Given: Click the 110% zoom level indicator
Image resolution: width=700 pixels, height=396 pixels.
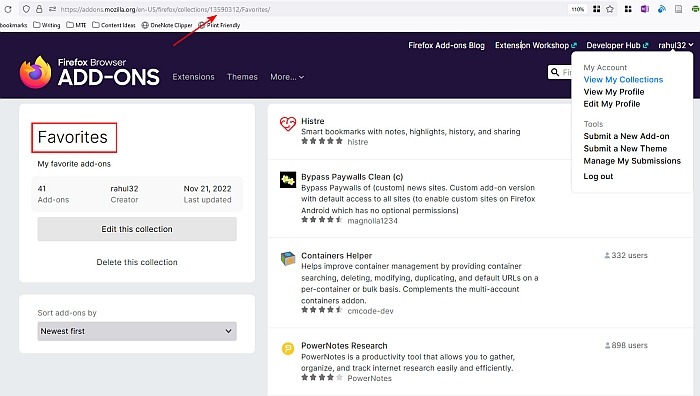Looking at the screenshot, I should click(578, 9).
